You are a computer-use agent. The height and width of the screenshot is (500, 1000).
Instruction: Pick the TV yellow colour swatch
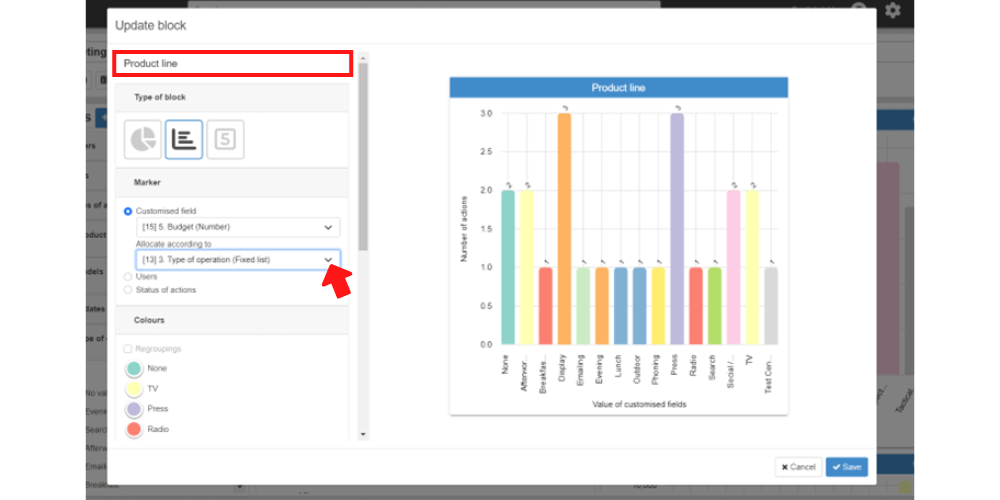point(134,389)
